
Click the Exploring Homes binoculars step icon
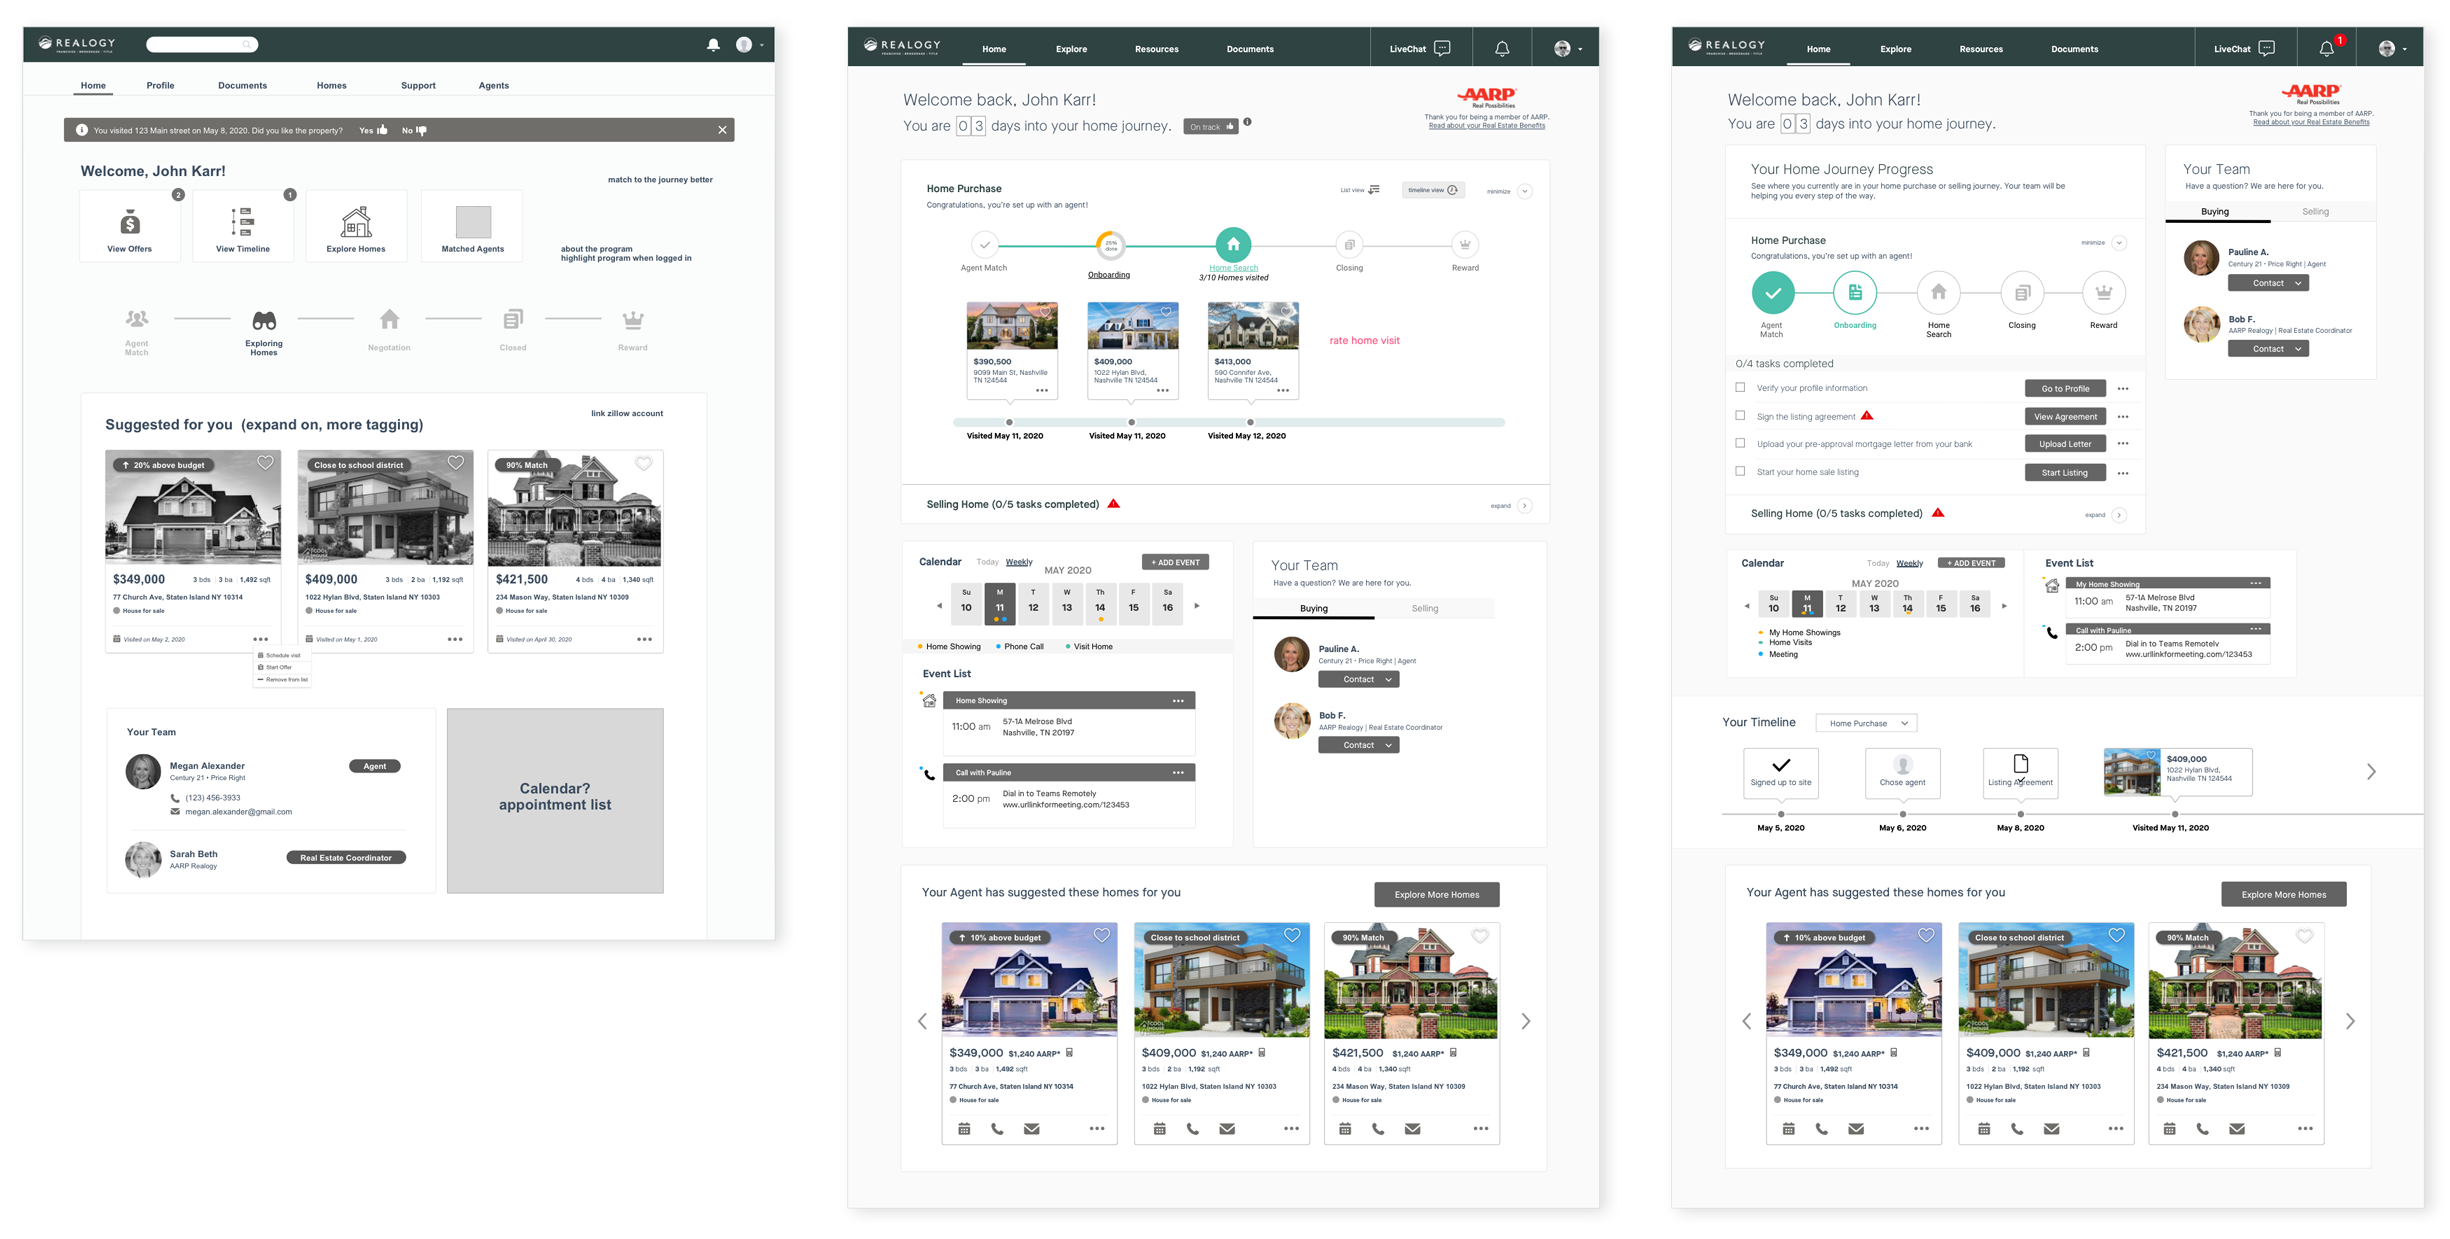coord(264,321)
